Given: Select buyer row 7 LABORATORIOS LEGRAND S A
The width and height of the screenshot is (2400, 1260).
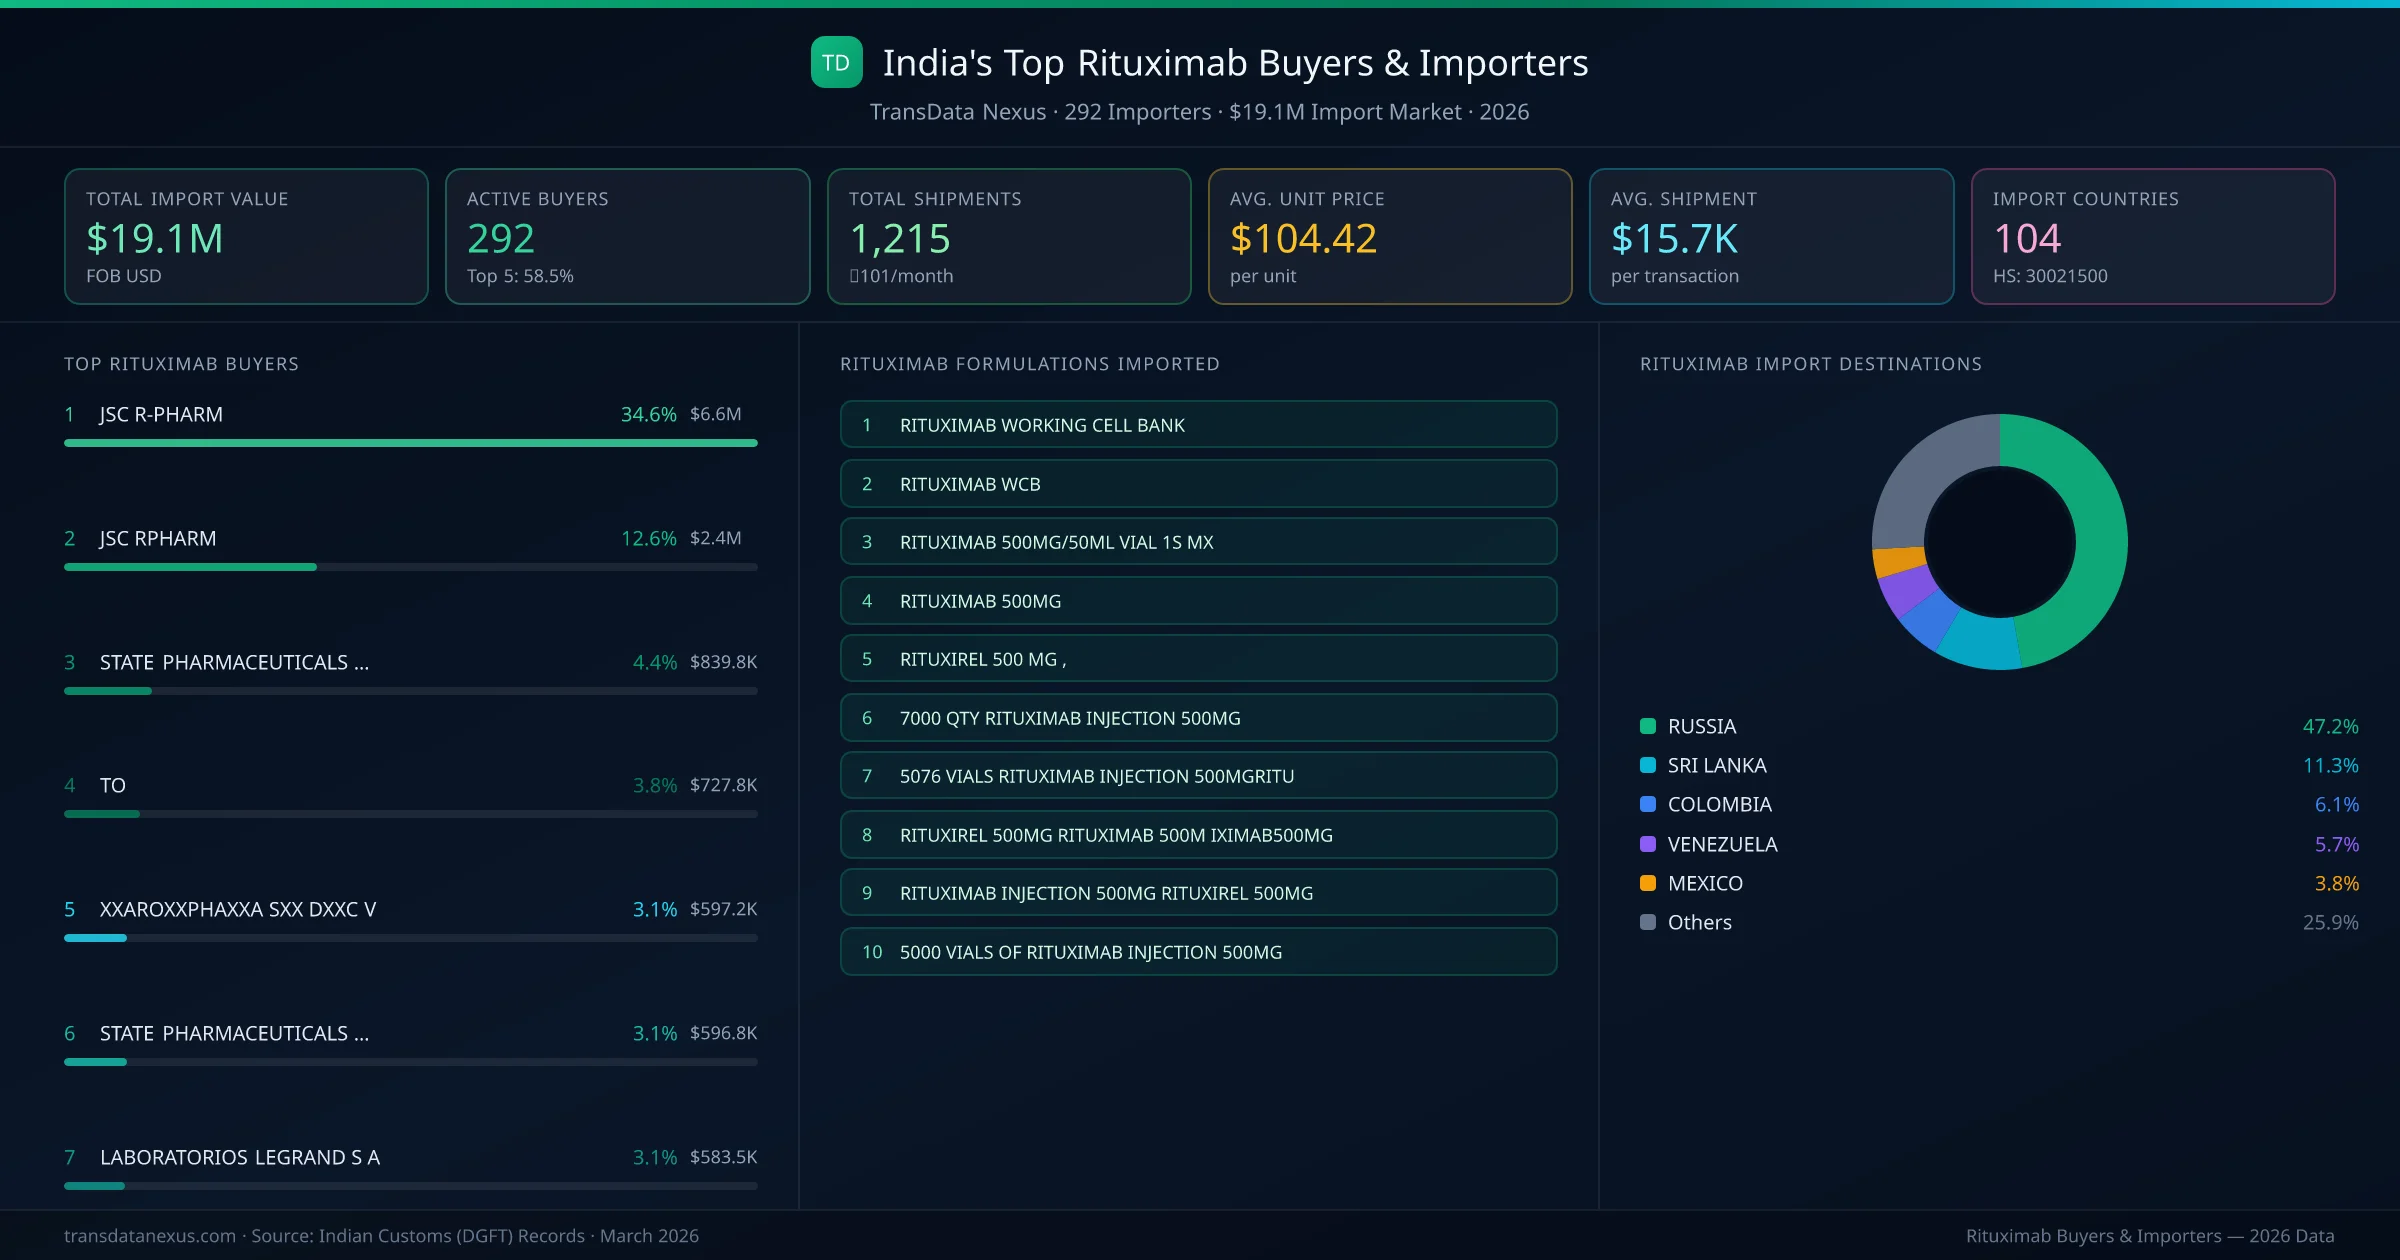Looking at the screenshot, I should (x=239, y=1157).
